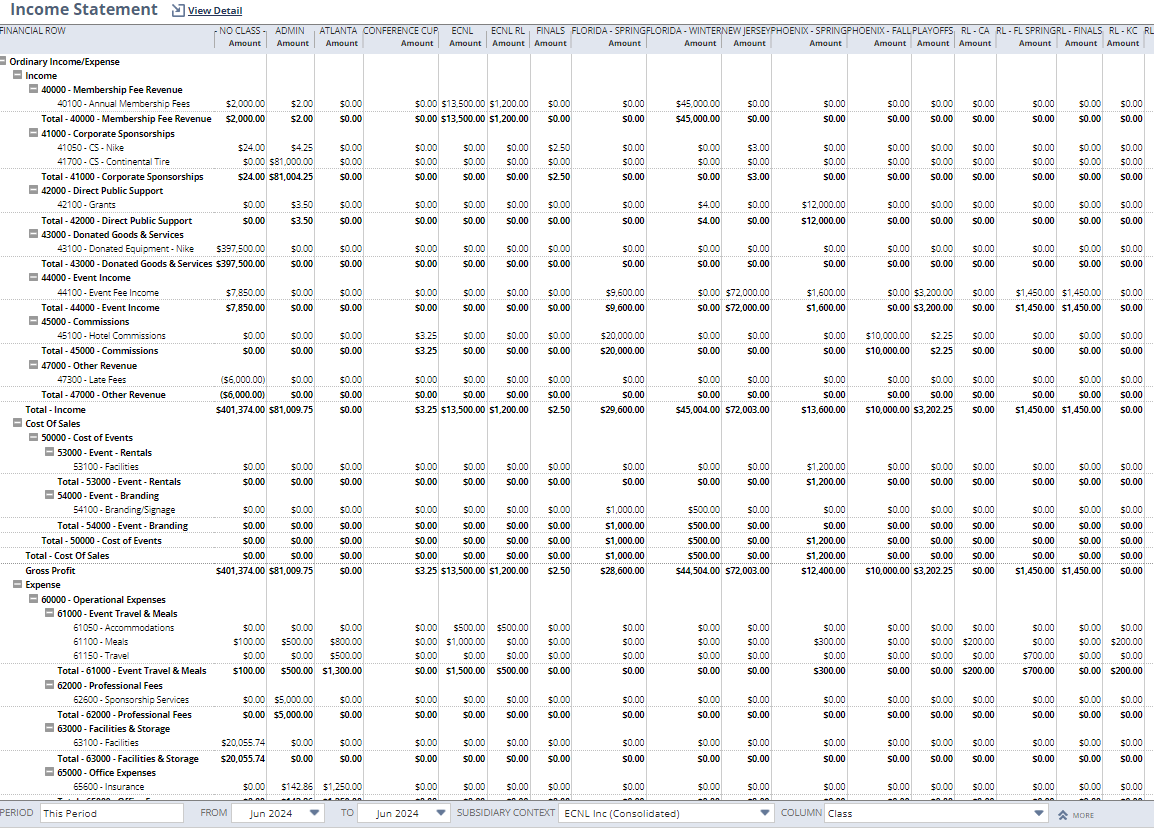Collapse the Expense section minus icon
Viewport: 1154px width, 829px height.
[x=17, y=585]
